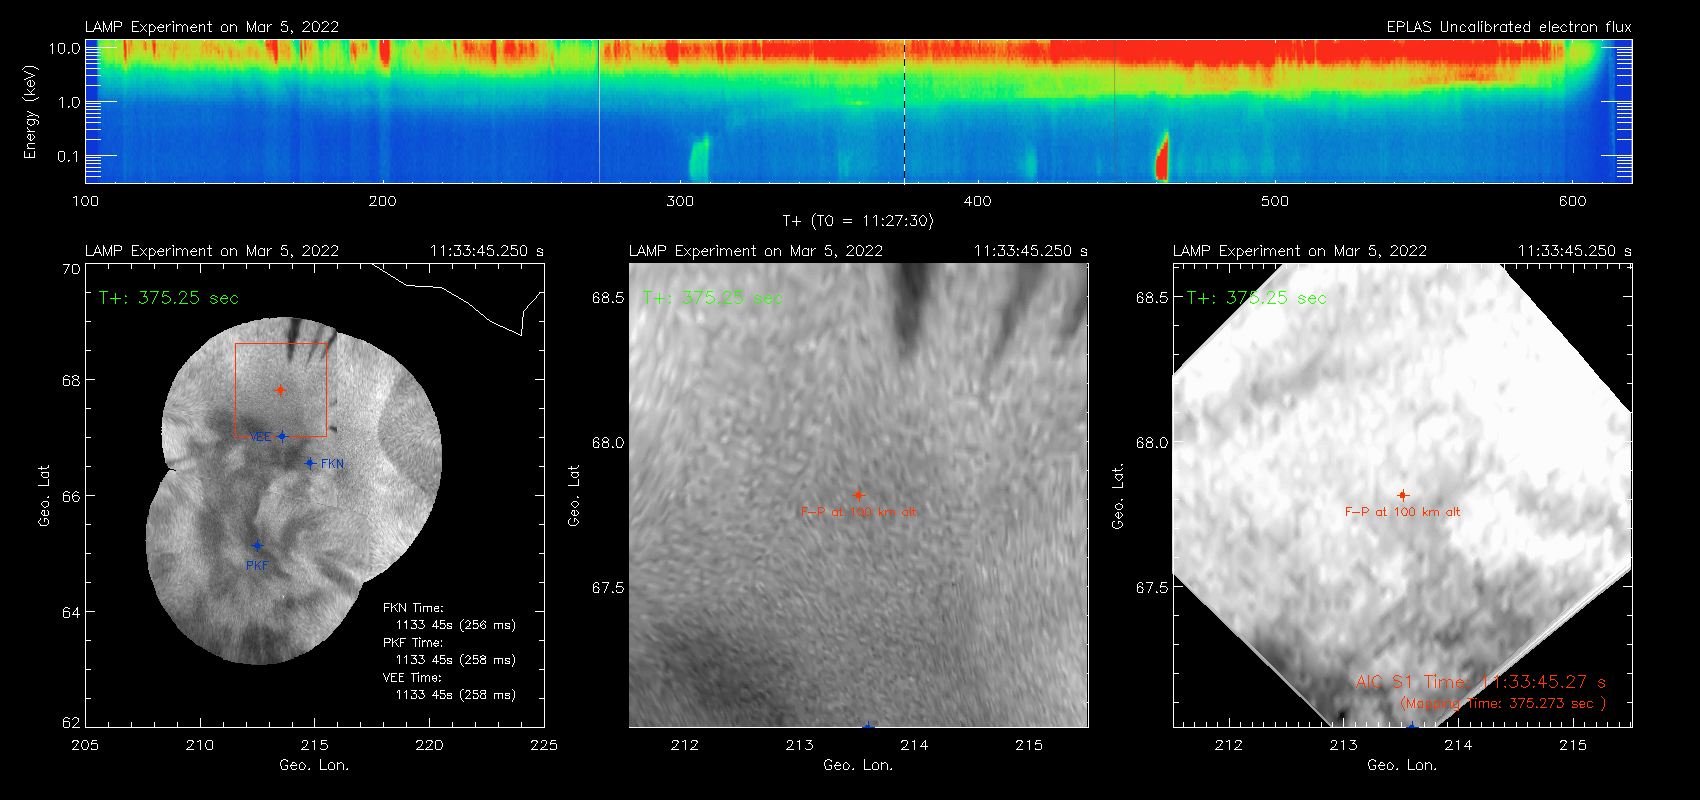Click the '500' time tick on spectrogram

coord(1275,201)
